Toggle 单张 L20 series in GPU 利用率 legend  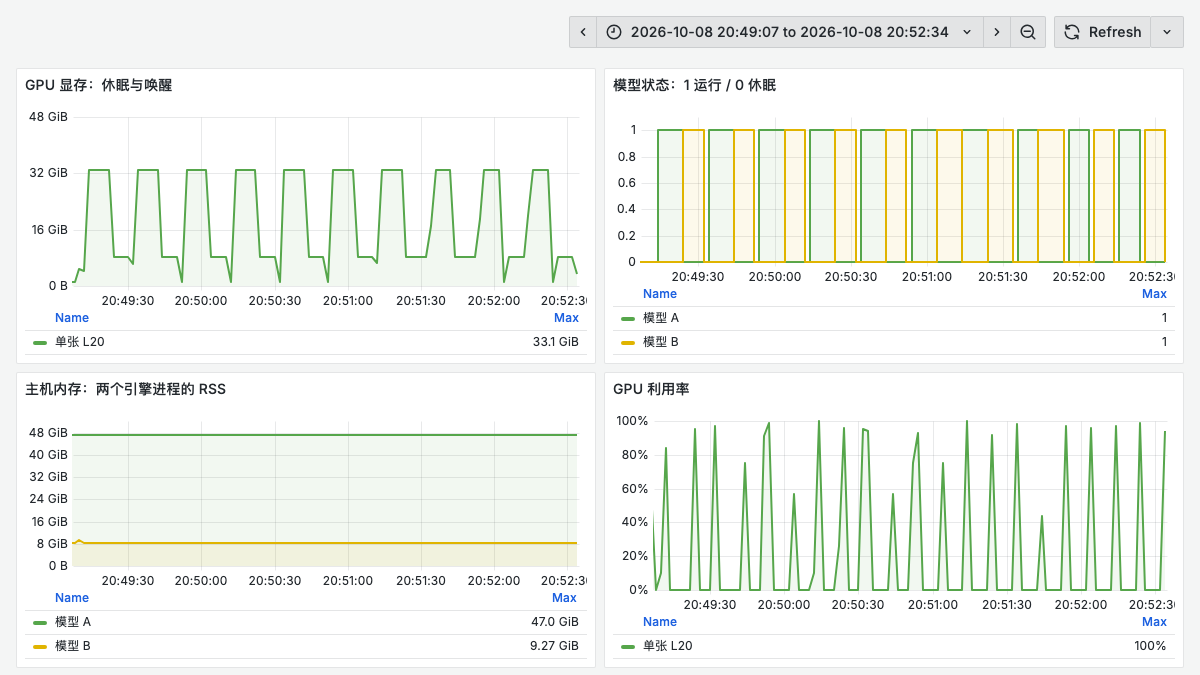pyautogui.click(x=668, y=646)
